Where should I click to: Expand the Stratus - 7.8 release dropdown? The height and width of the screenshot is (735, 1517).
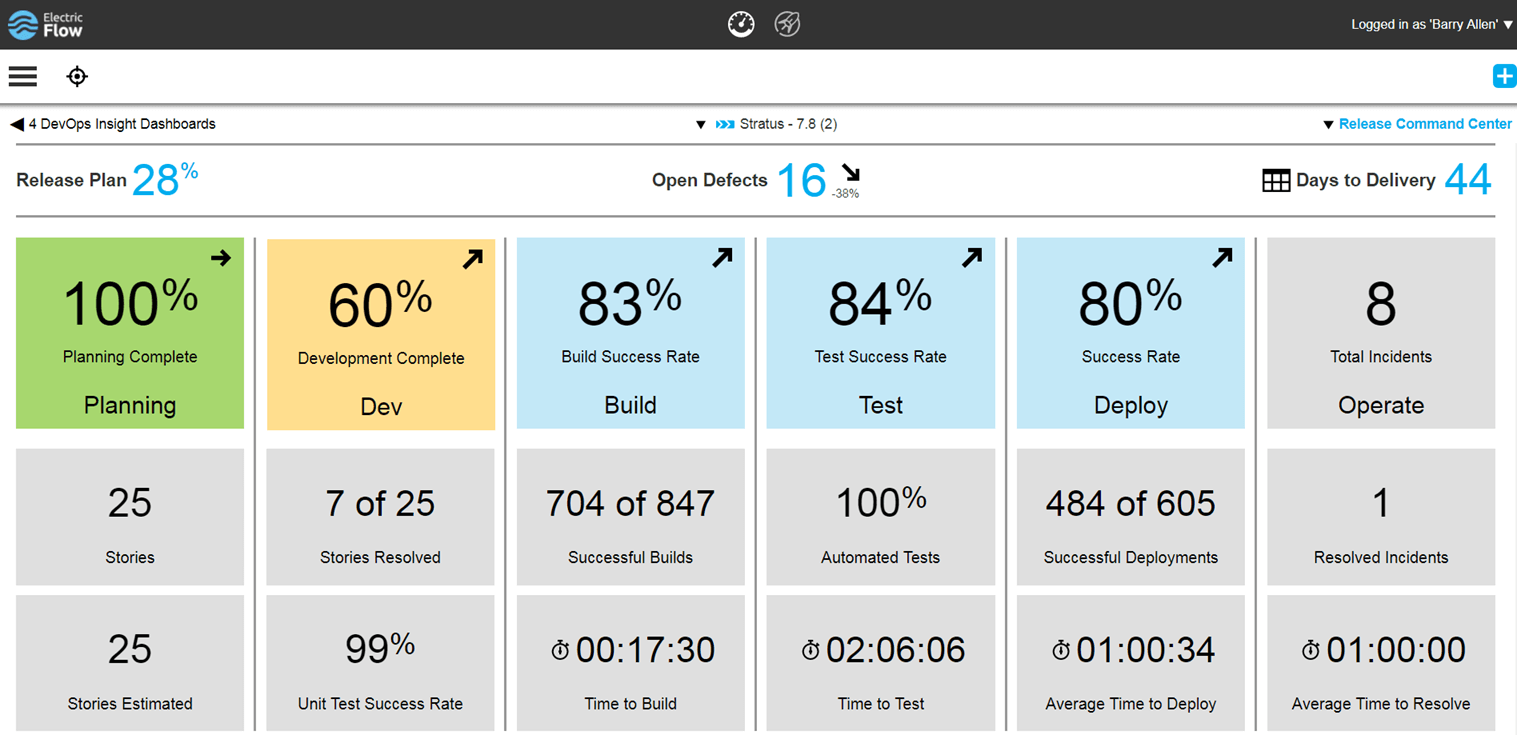coord(701,125)
